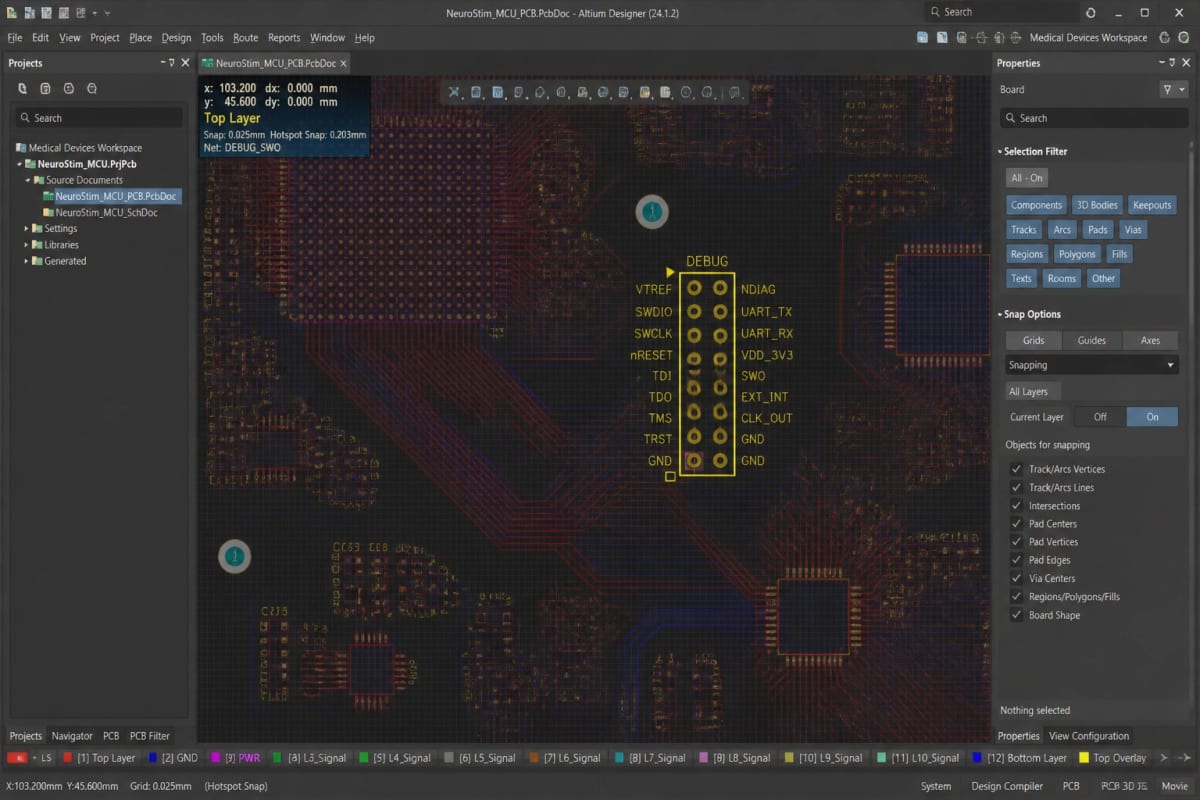This screenshot has height=800, width=1200.
Task: Expand the Generated folder
Action: [x=27, y=261]
